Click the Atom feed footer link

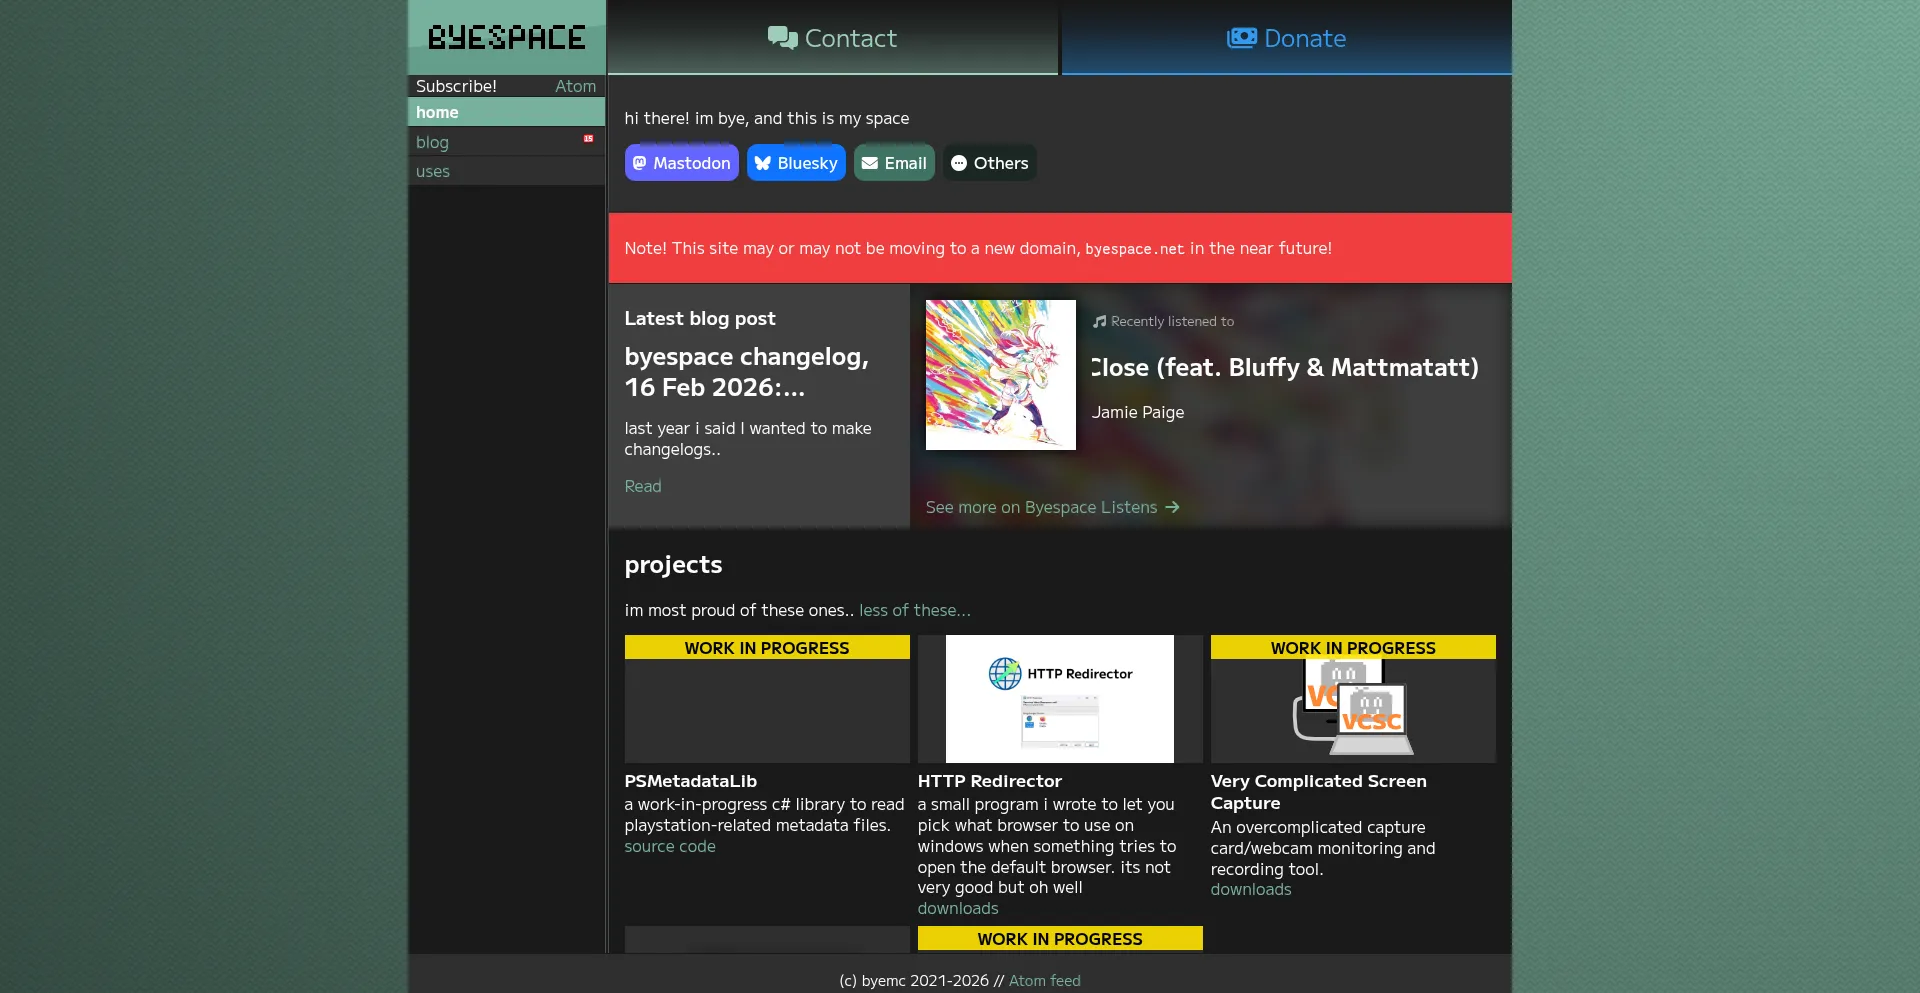tap(1045, 981)
